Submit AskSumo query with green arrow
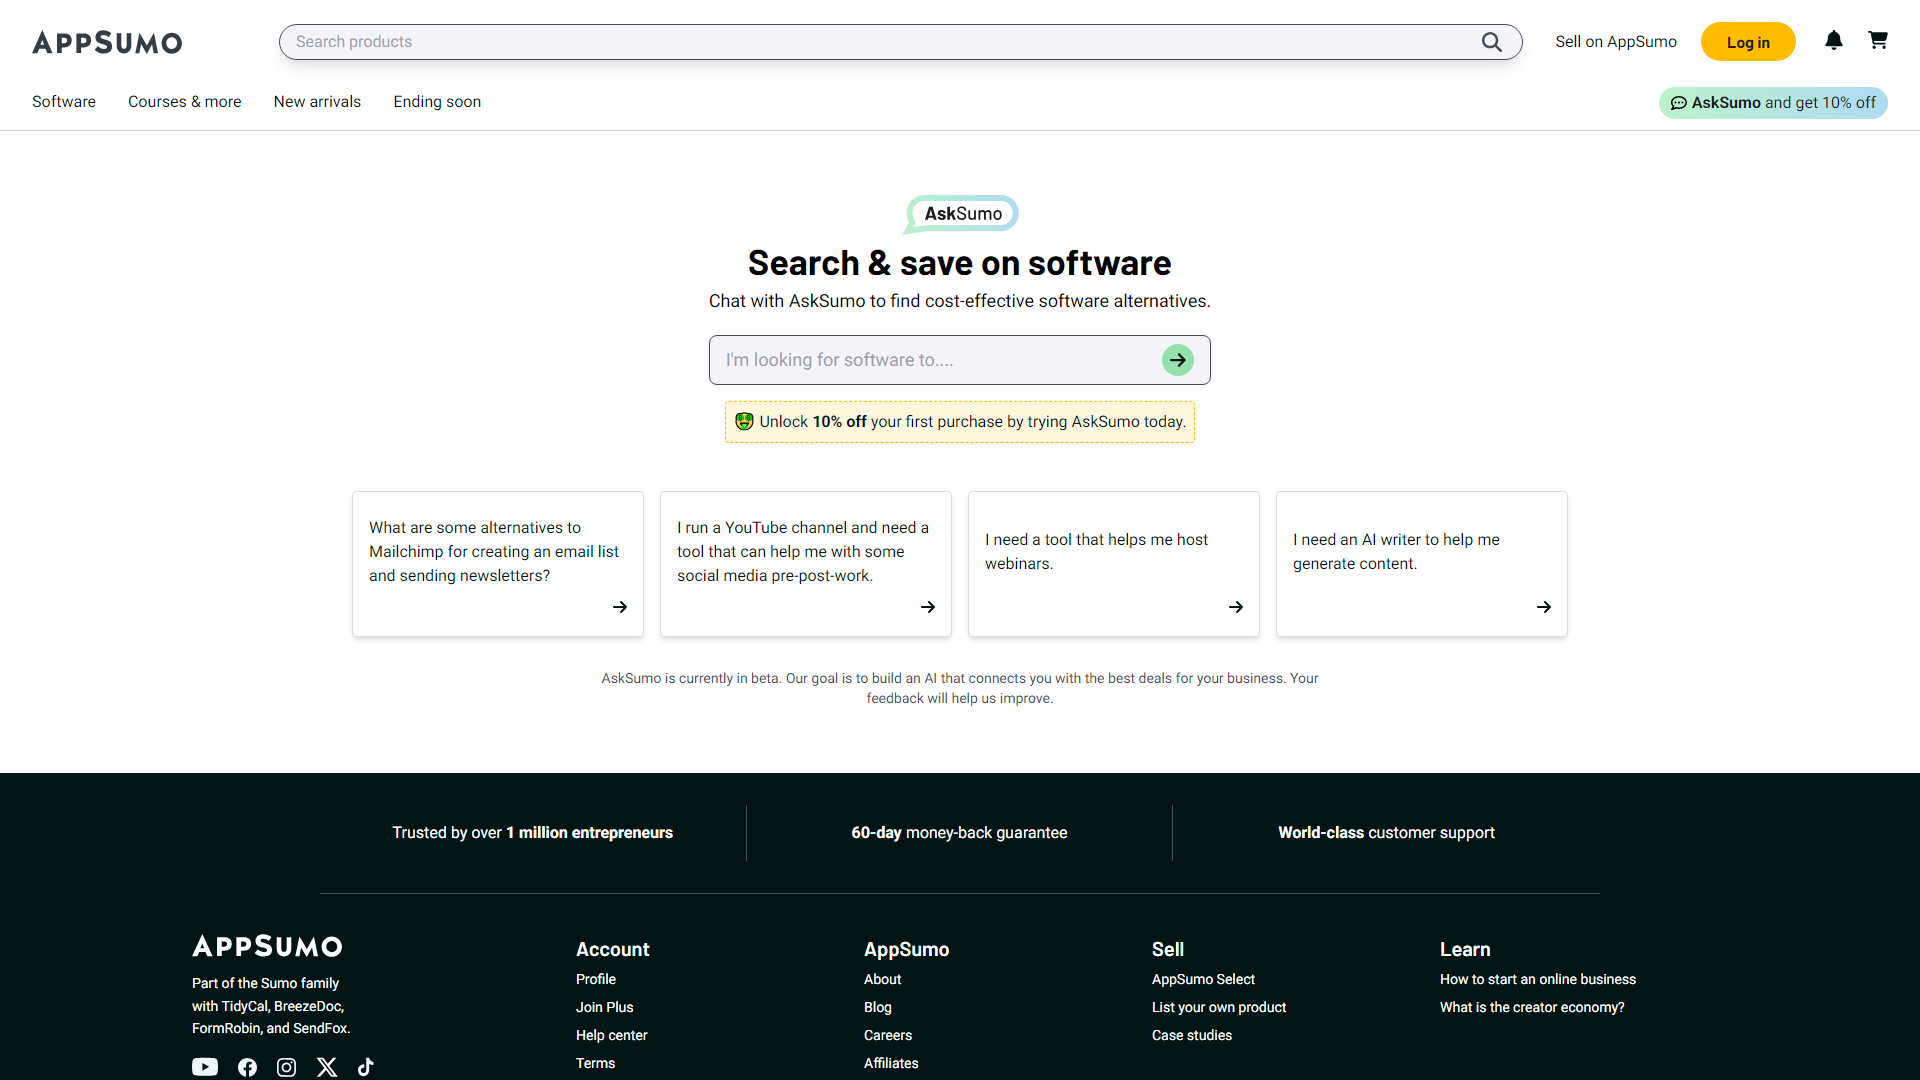The height and width of the screenshot is (1080, 1920). click(1177, 360)
